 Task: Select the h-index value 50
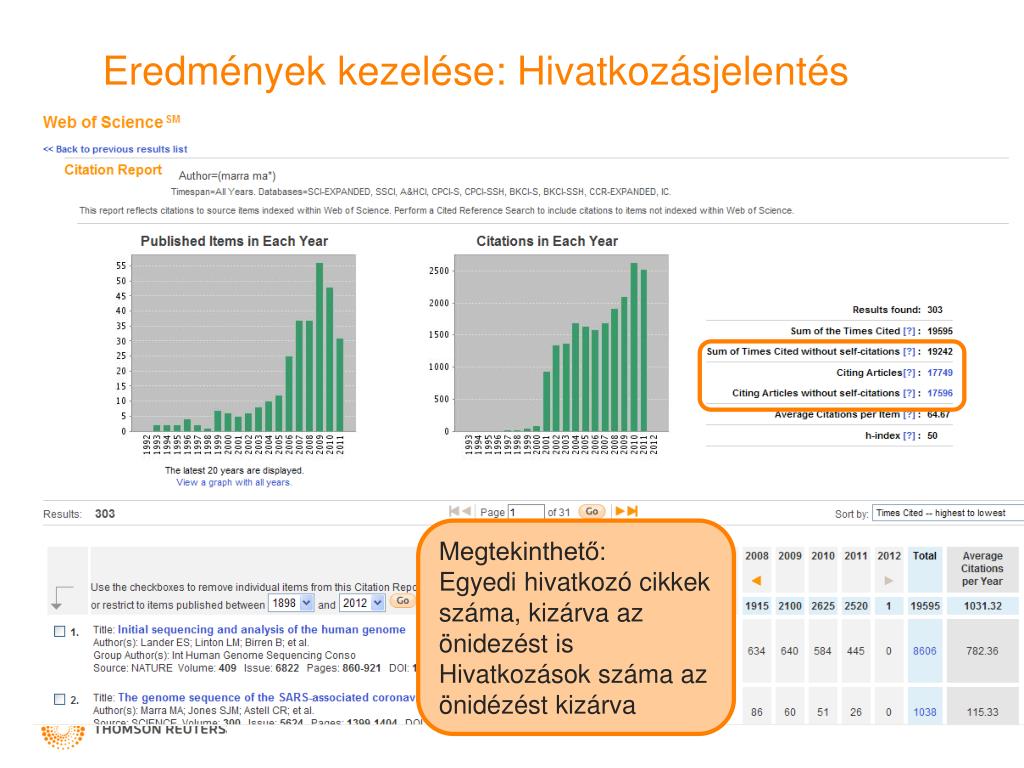point(933,436)
